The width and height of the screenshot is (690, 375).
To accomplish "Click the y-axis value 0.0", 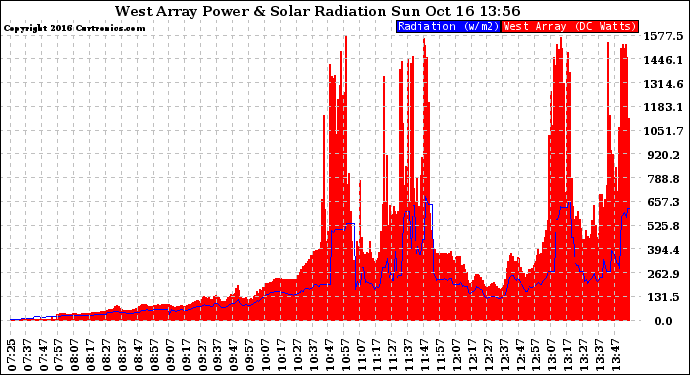I will [x=663, y=321].
